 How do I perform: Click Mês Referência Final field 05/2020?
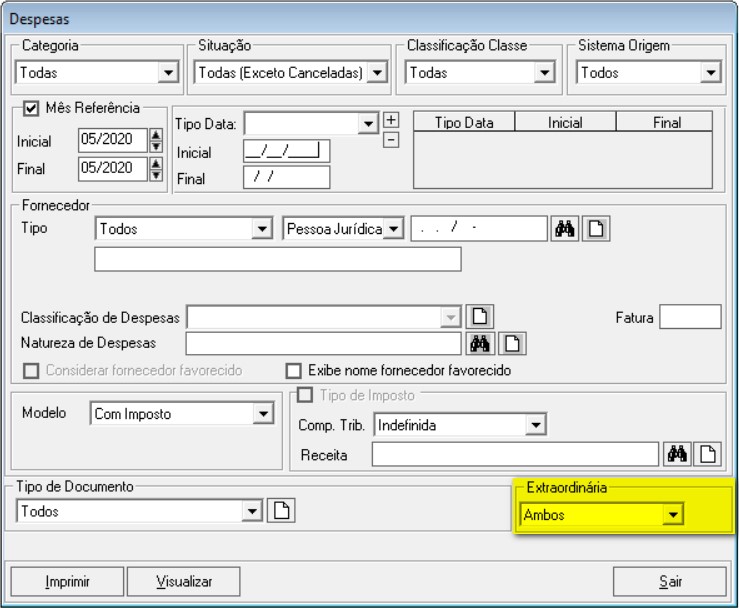(113, 168)
